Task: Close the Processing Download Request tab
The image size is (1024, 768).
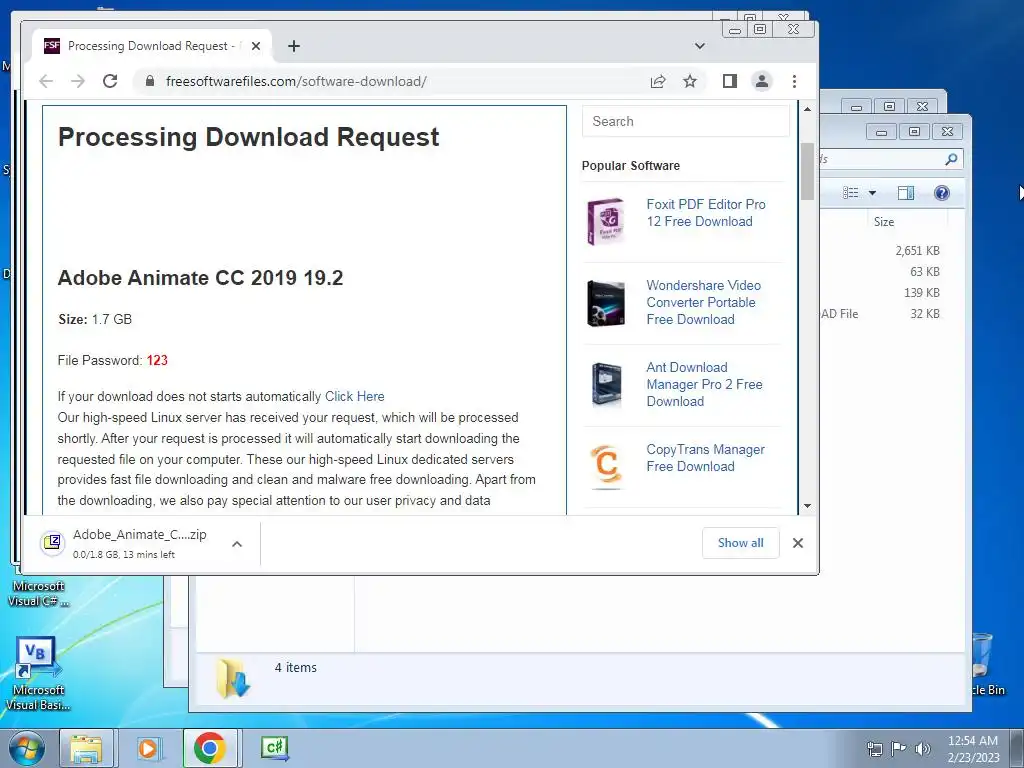Action: 256,46
